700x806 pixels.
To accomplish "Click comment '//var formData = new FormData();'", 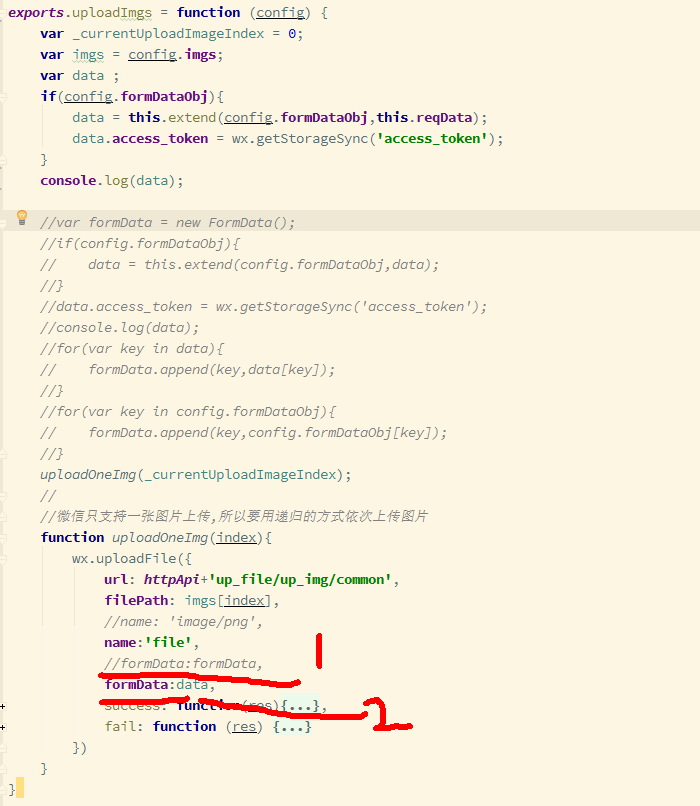I will point(168,223).
